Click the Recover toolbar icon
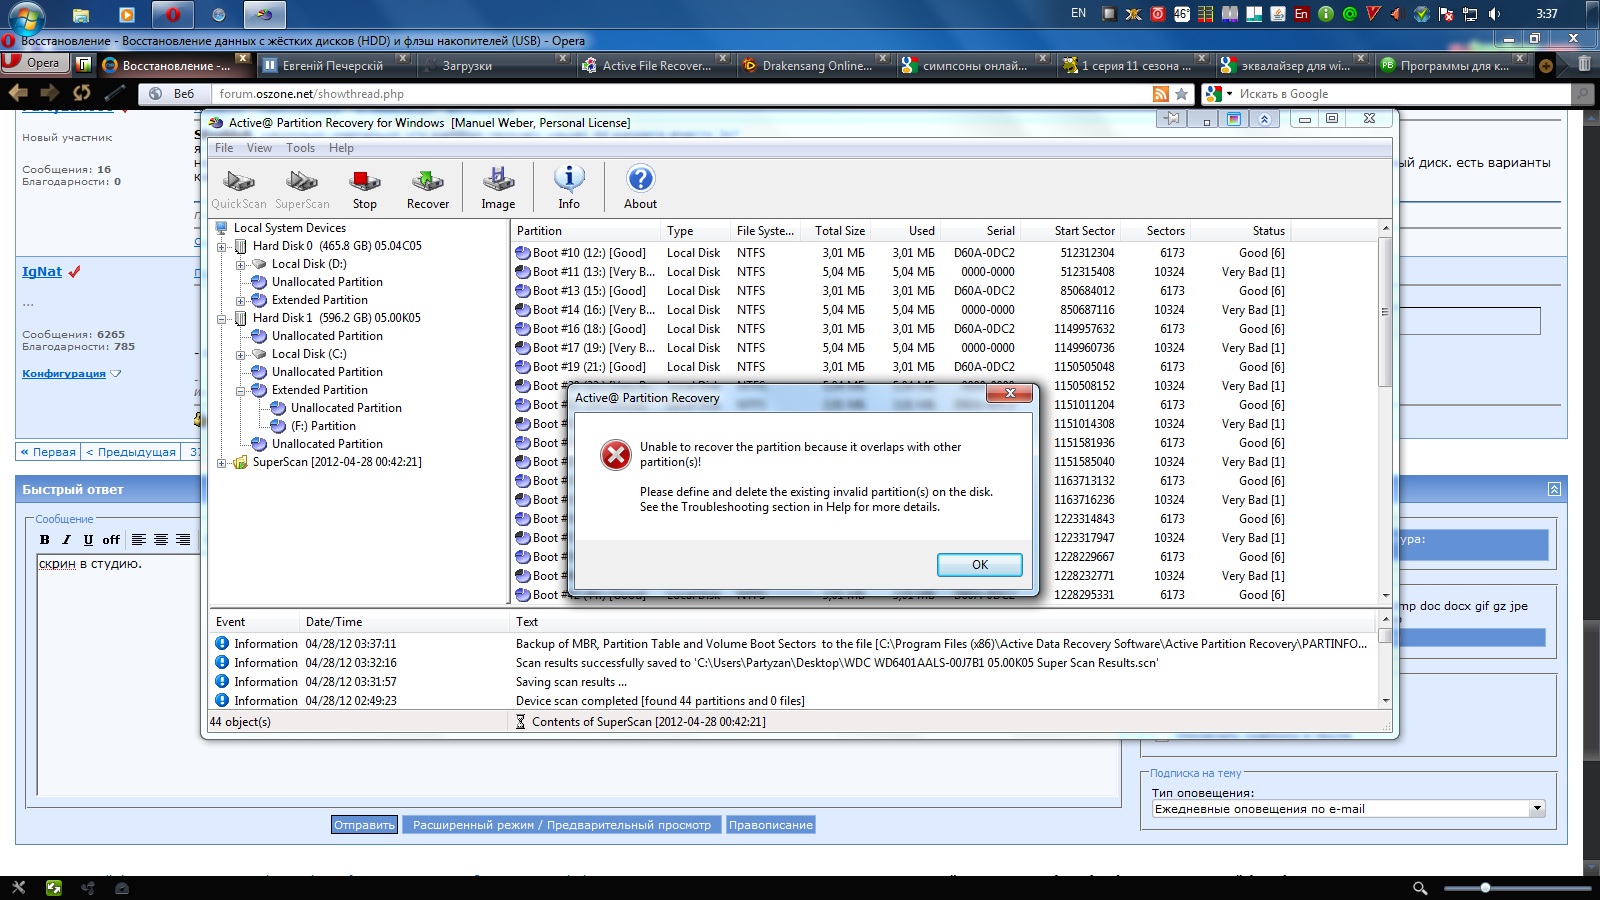 coord(427,187)
